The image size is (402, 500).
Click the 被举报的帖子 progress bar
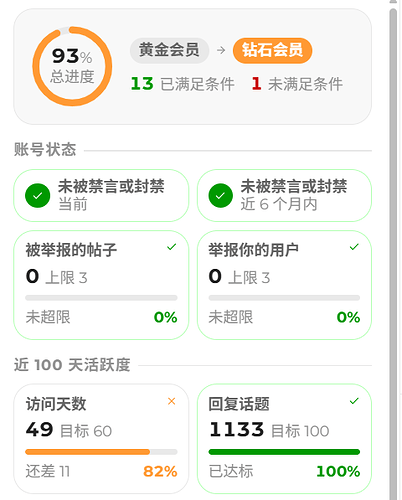(x=101, y=298)
